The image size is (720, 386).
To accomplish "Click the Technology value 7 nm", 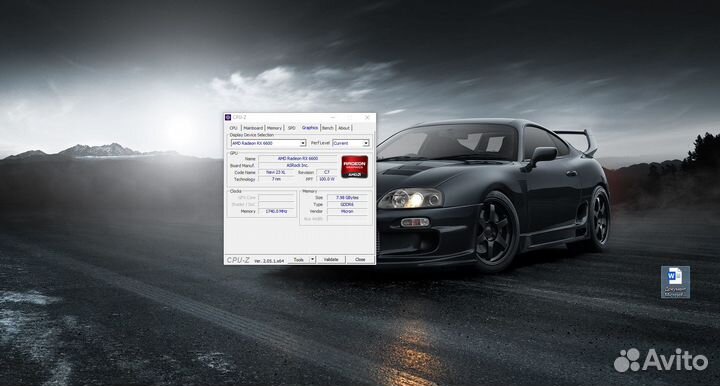I will click(x=276, y=179).
